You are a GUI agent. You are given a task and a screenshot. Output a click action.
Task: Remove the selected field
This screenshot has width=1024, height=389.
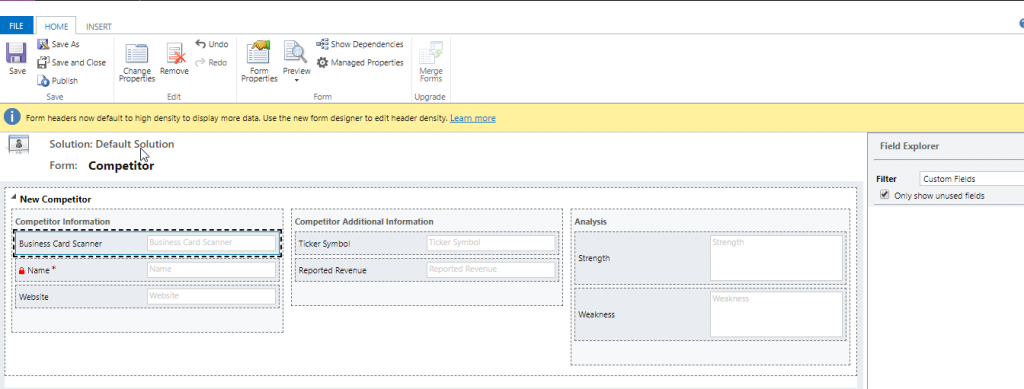point(174,58)
